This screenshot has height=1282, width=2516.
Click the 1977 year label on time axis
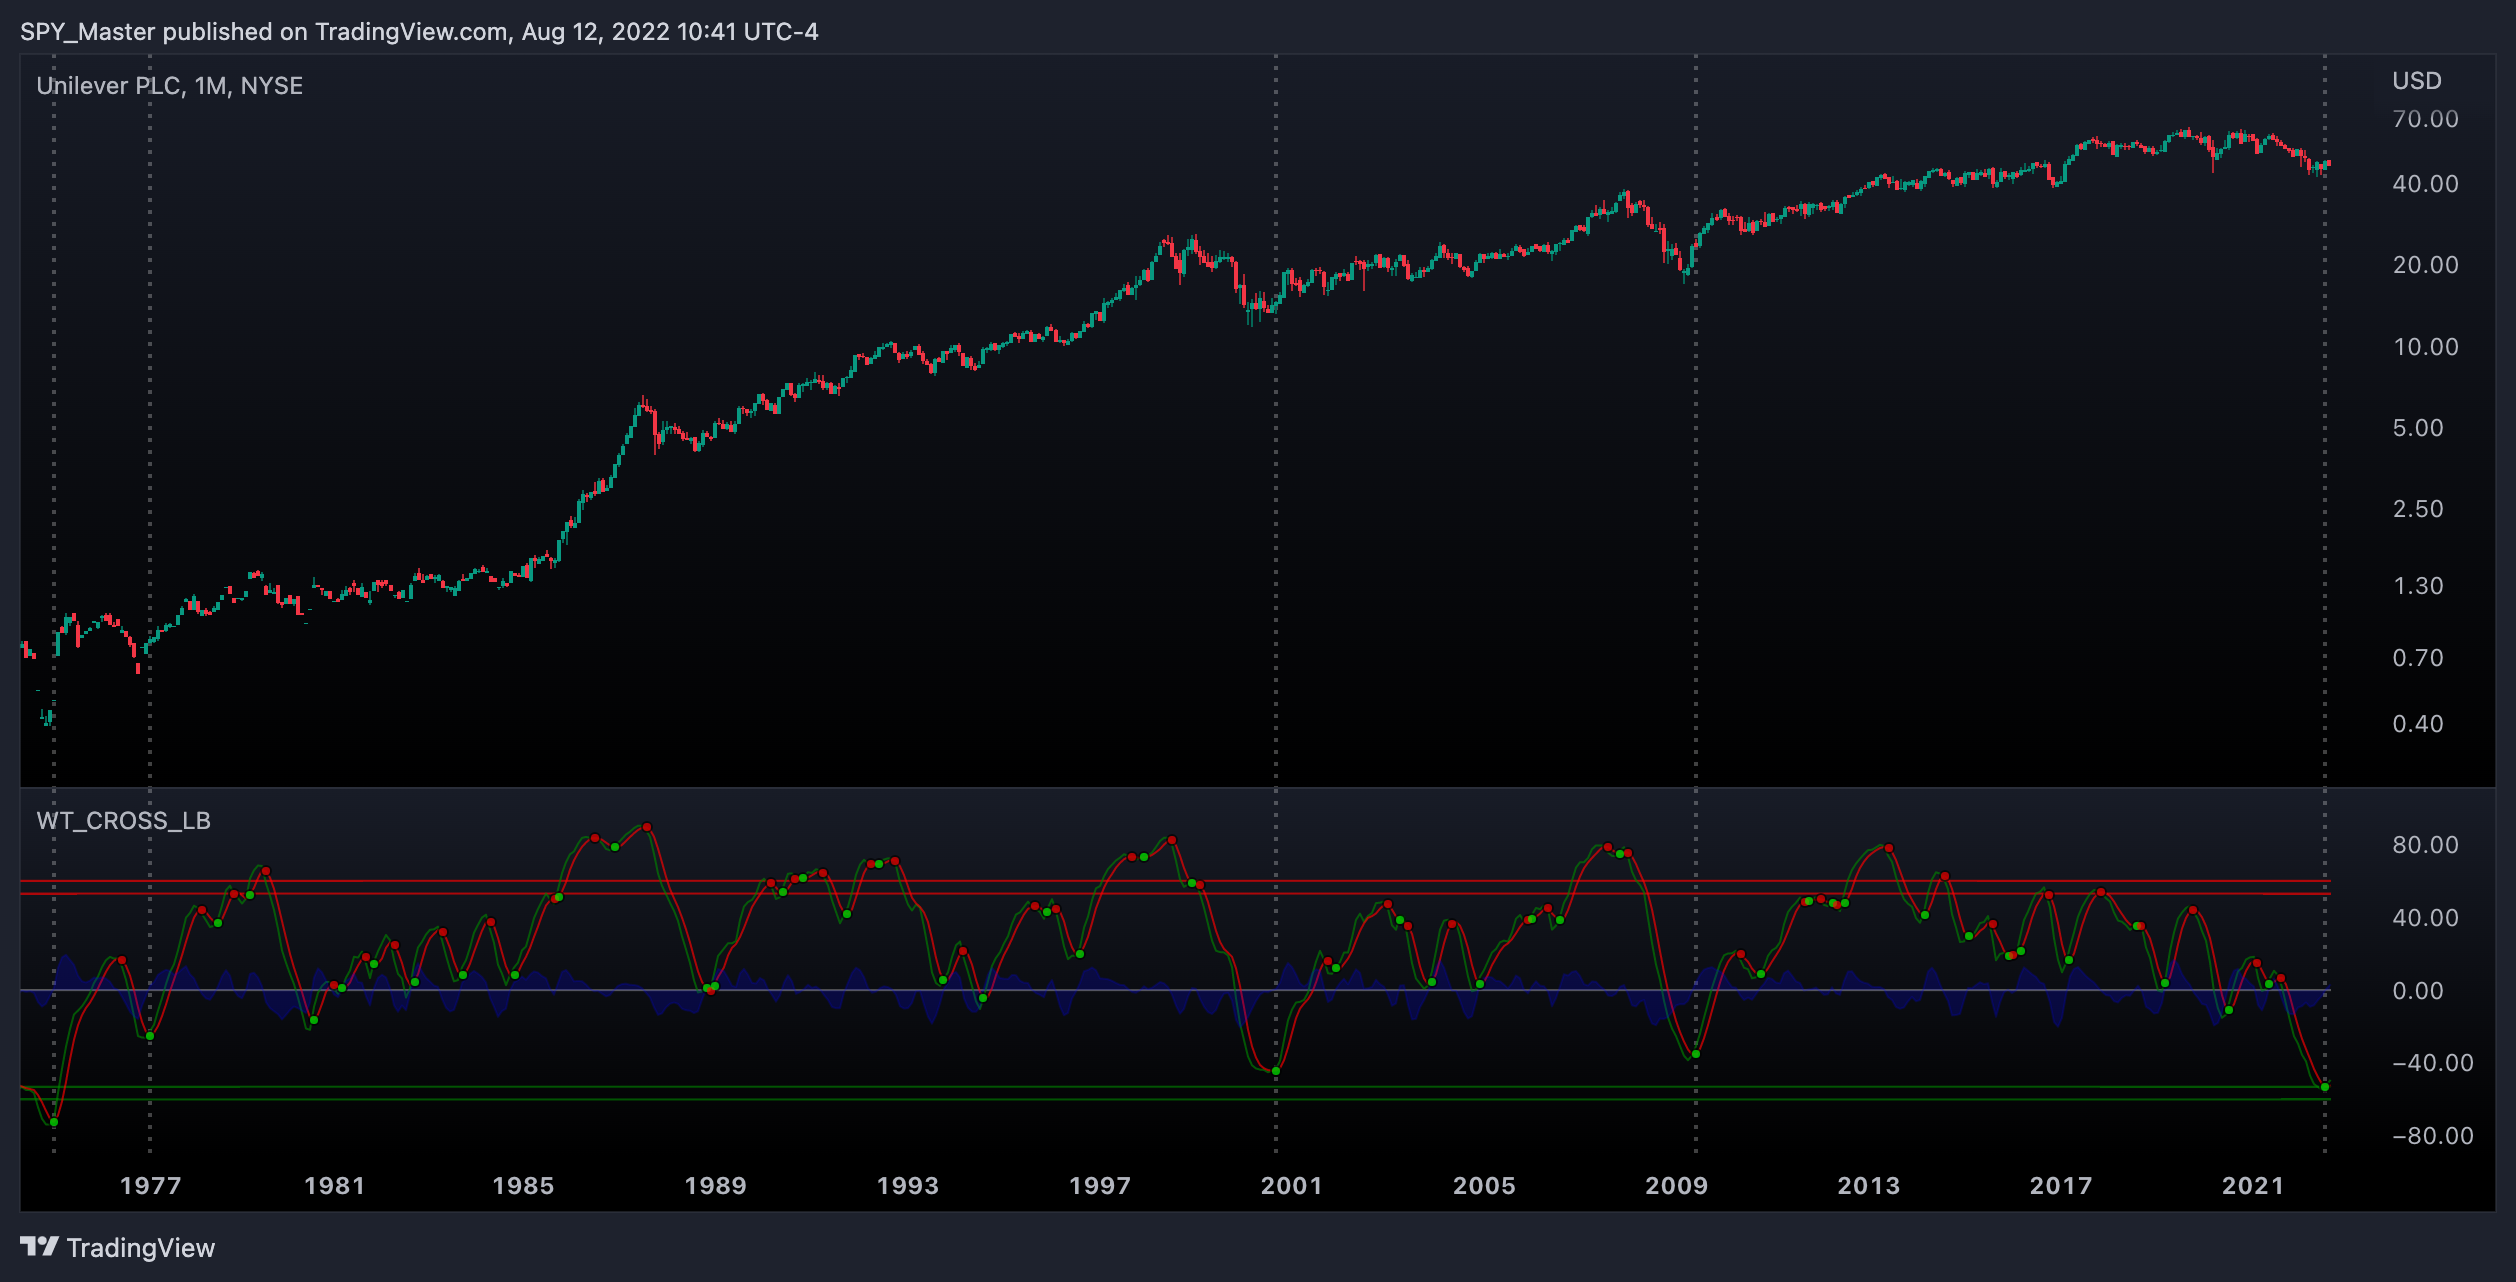point(151,1186)
